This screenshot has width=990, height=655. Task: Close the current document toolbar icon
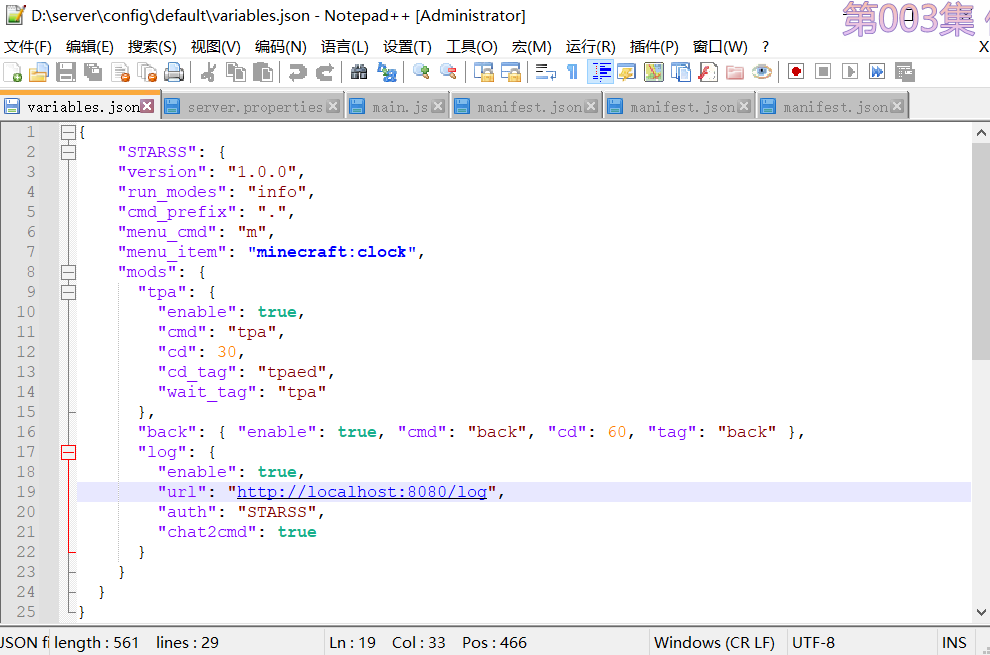(x=120, y=73)
